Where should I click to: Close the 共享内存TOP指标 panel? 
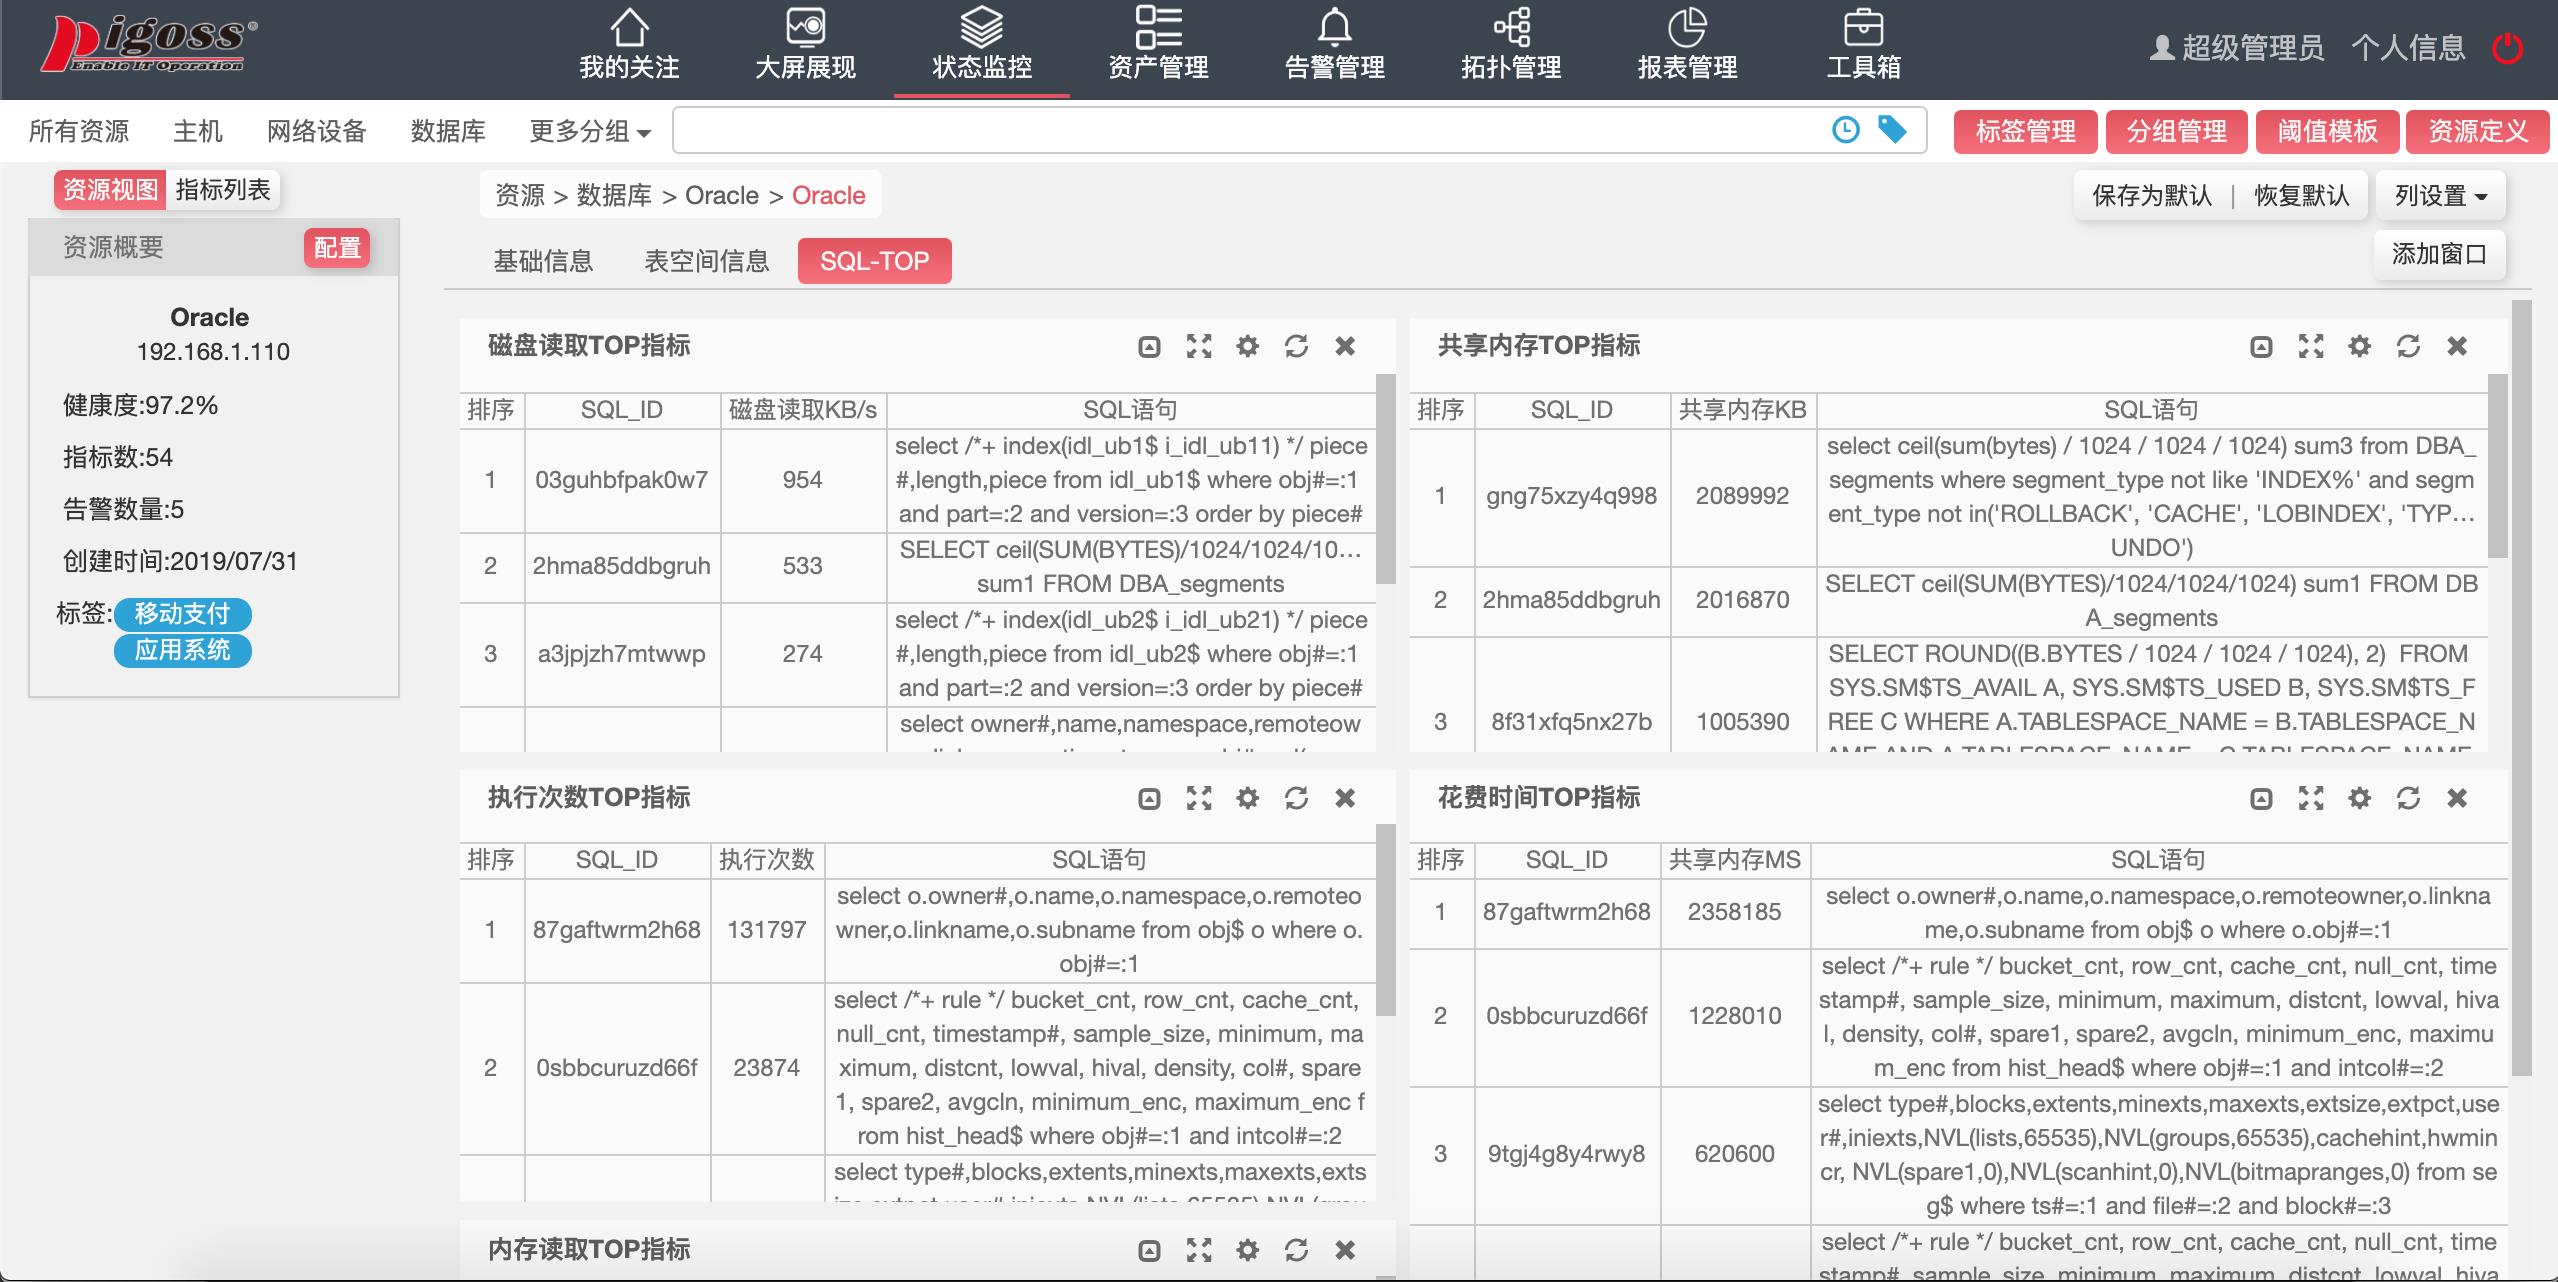(2457, 346)
